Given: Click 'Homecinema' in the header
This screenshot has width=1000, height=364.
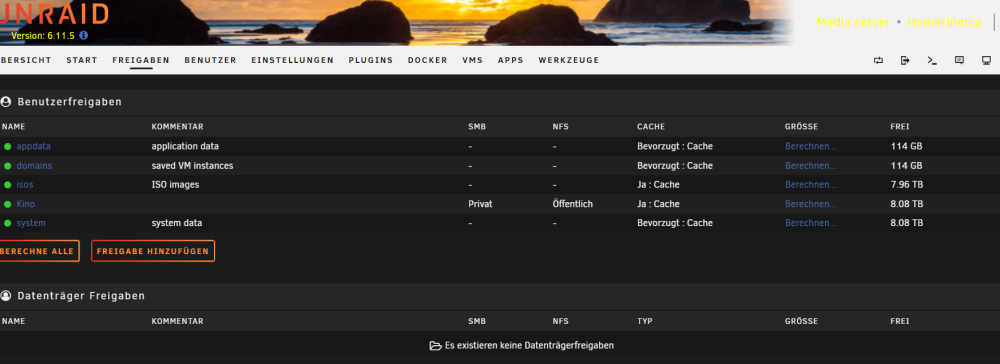Looking at the screenshot, I should [944, 22].
